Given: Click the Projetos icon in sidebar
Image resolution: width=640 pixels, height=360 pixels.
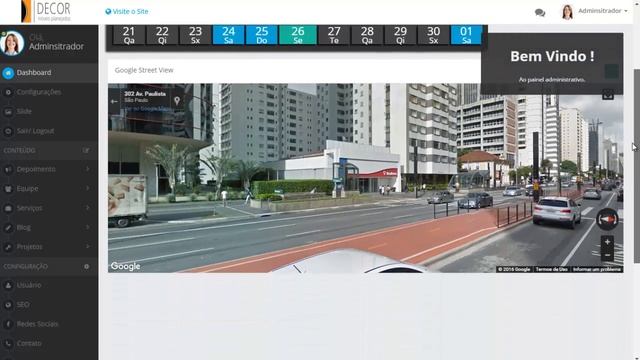Looking at the screenshot, I should click(8, 247).
